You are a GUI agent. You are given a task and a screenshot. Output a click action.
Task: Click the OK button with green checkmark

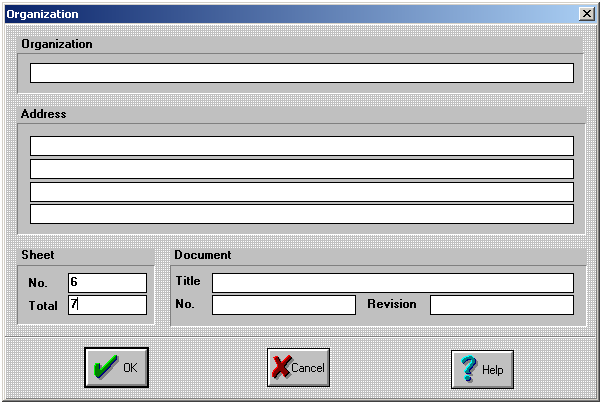click(x=117, y=367)
